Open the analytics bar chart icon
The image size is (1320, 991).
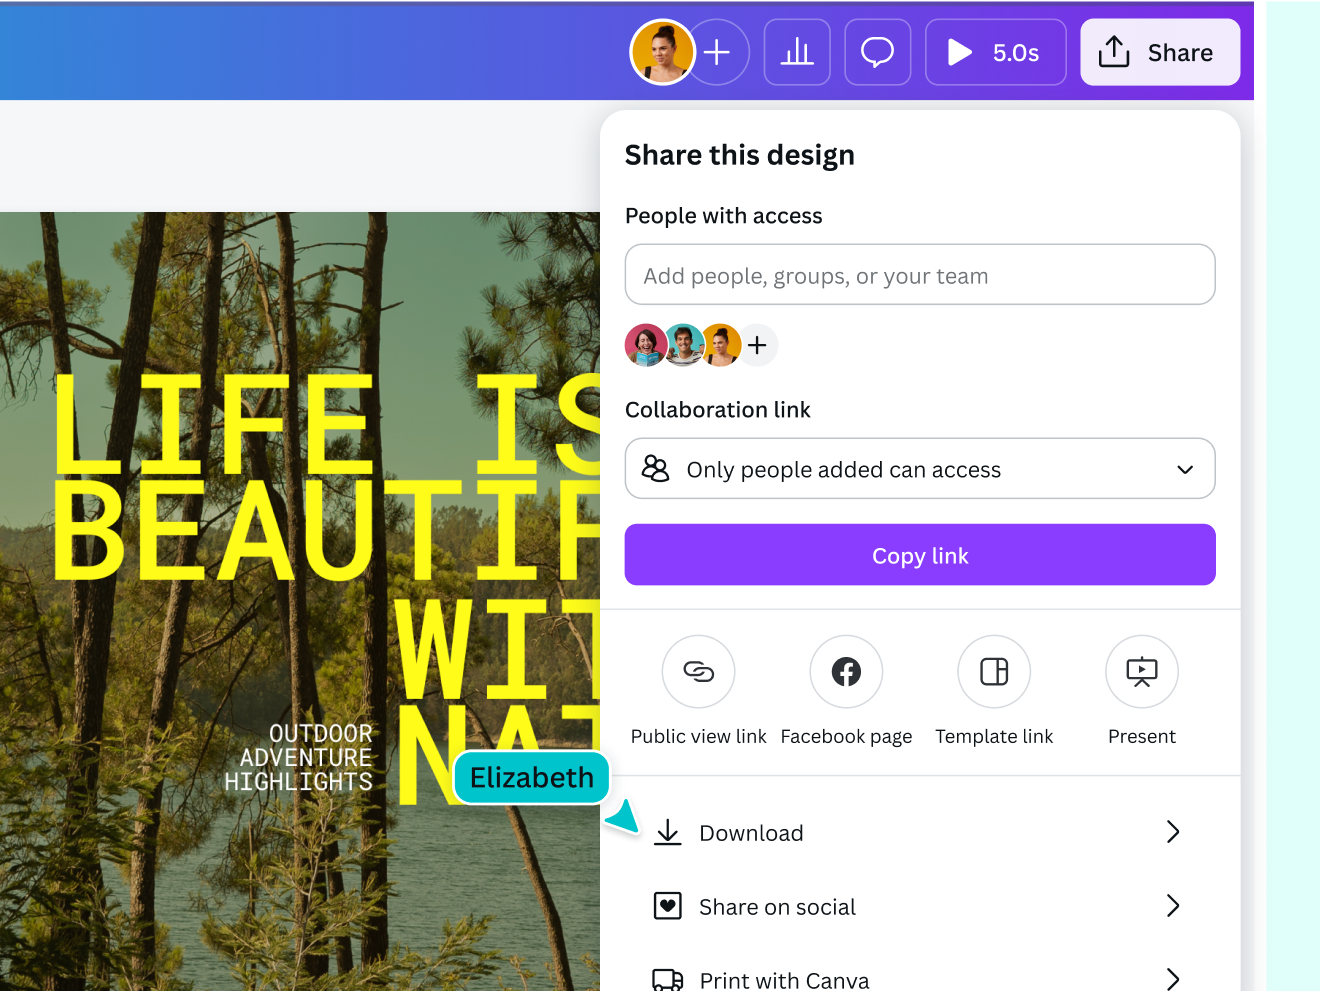(x=797, y=52)
